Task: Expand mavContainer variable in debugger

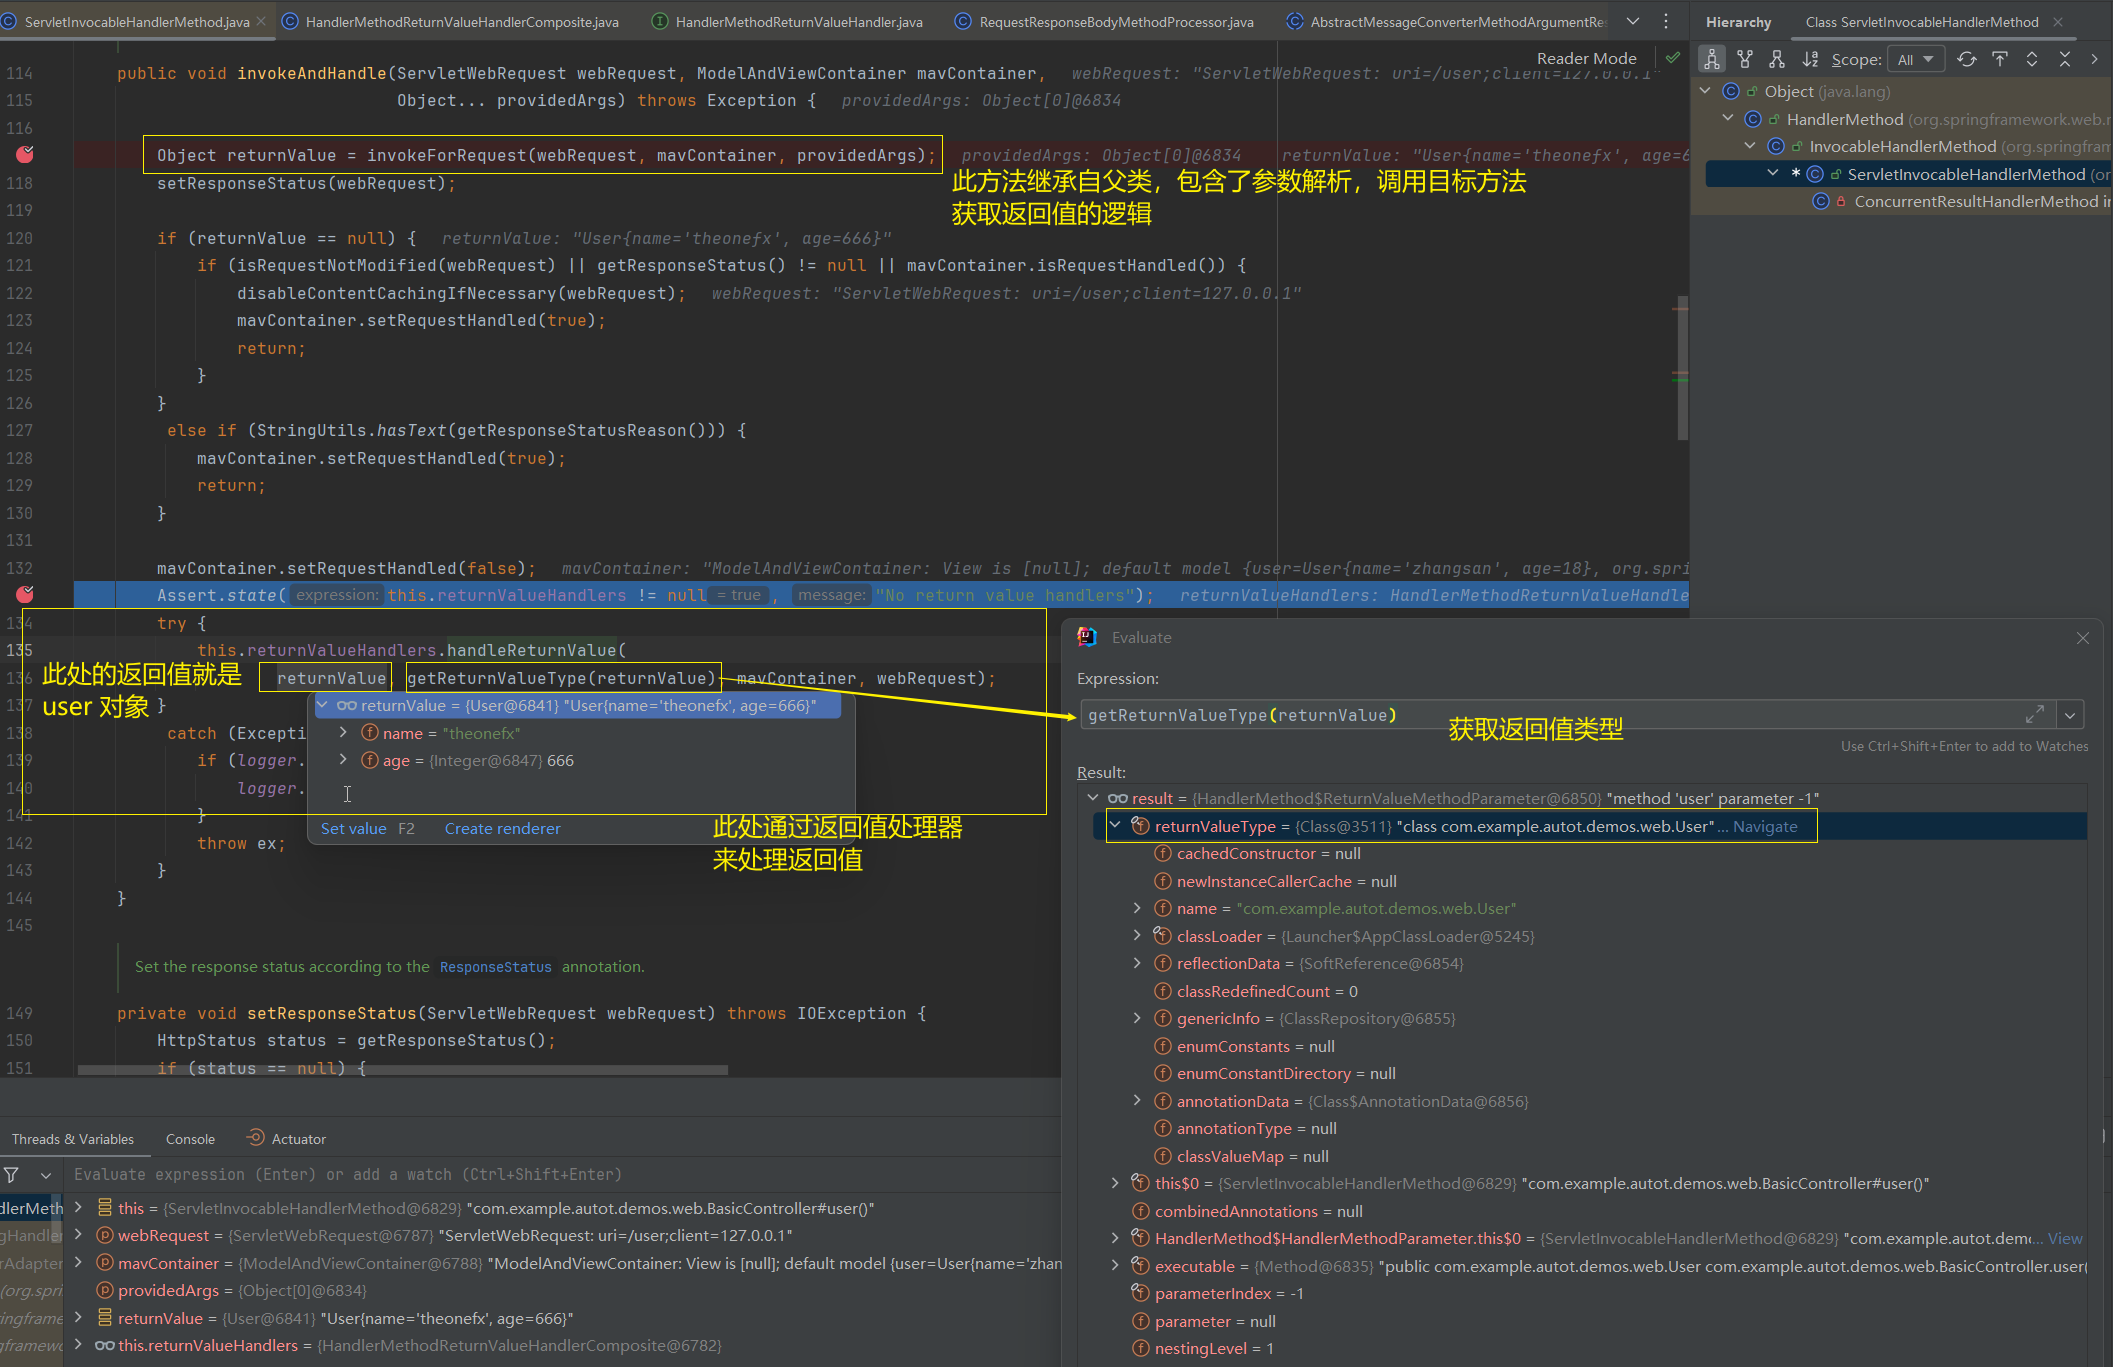Action: [x=78, y=1263]
